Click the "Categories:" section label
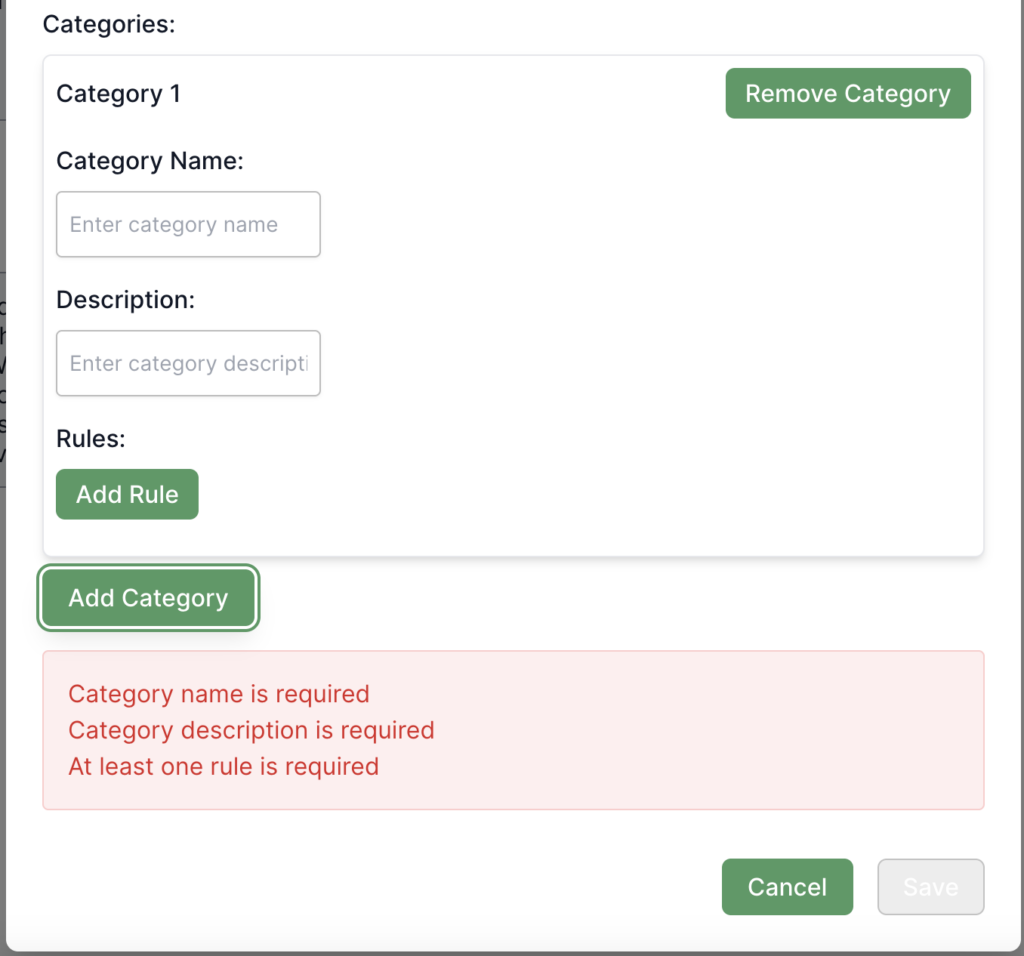1024x956 pixels. pos(109,24)
